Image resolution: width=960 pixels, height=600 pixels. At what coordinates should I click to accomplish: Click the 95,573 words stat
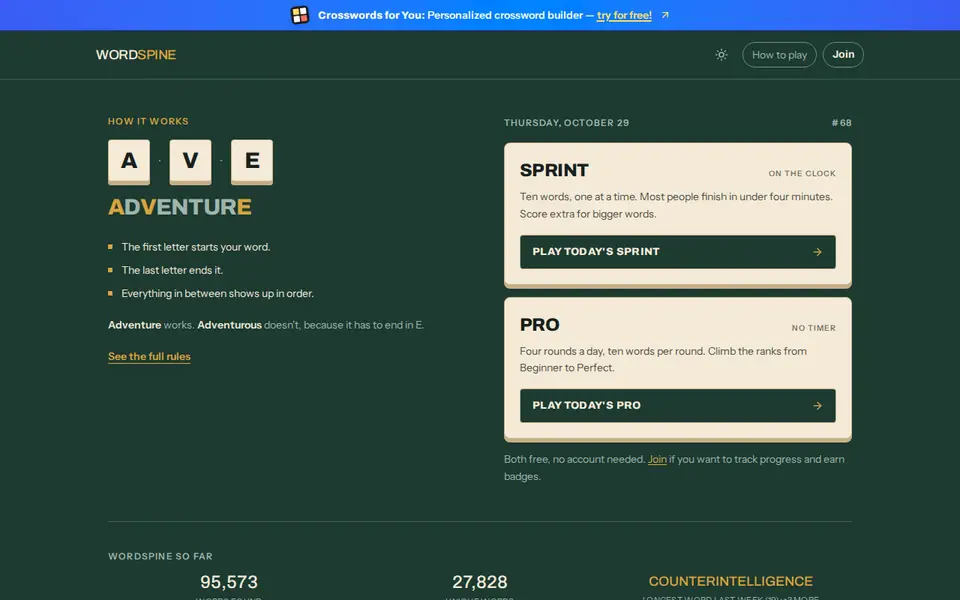[x=229, y=582]
